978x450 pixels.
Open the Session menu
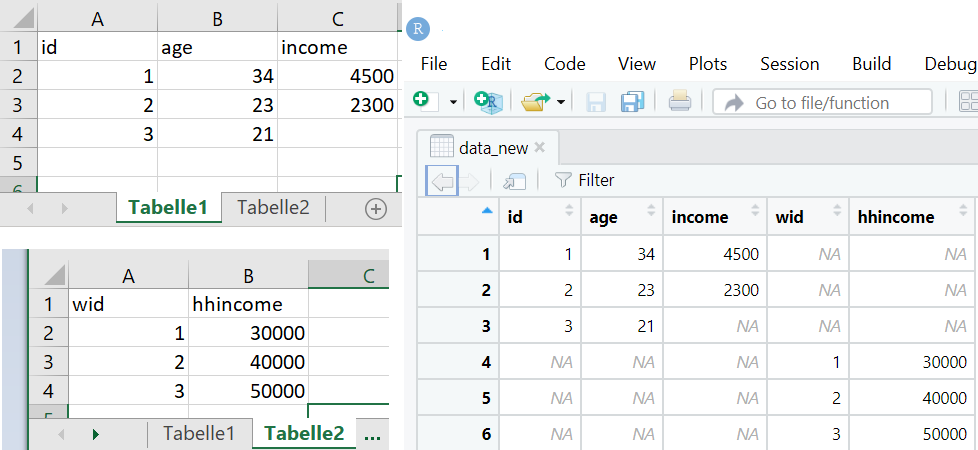tap(789, 64)
